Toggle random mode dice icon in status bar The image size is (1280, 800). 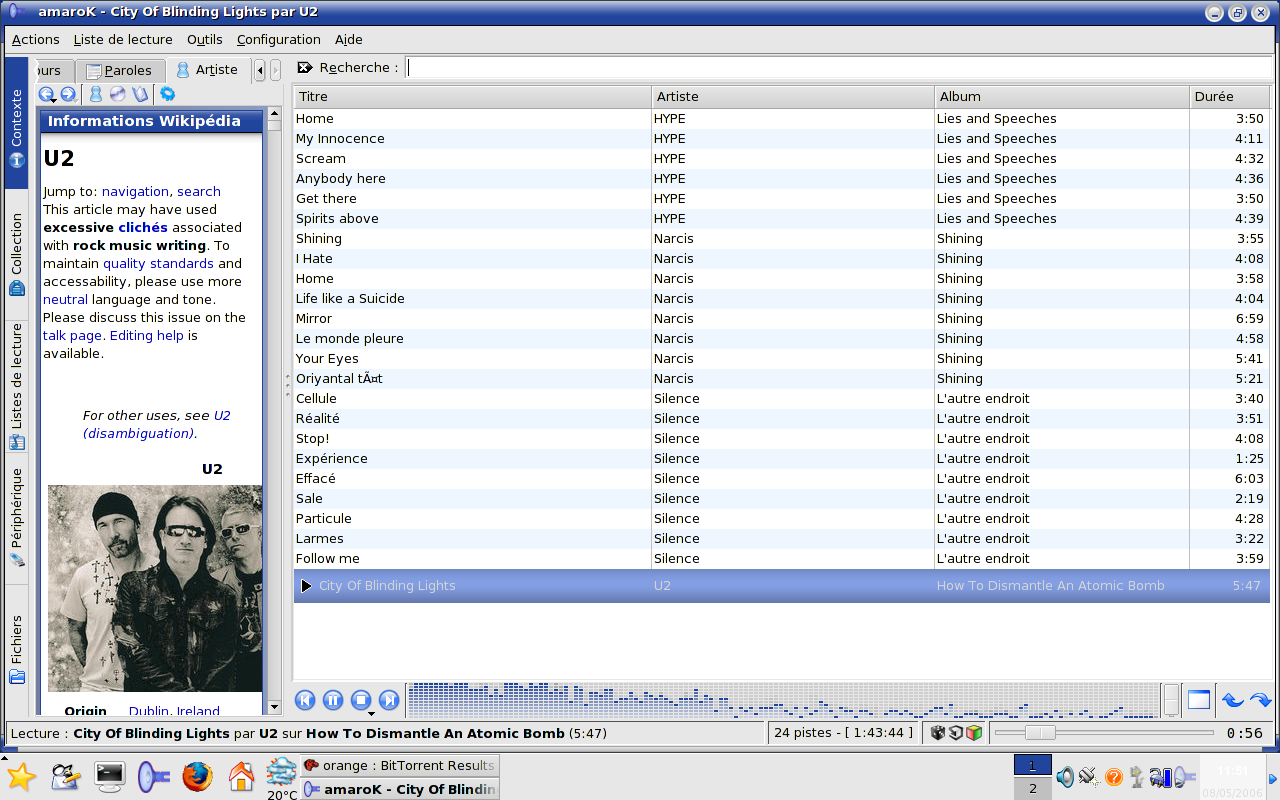tap(938, 733)
